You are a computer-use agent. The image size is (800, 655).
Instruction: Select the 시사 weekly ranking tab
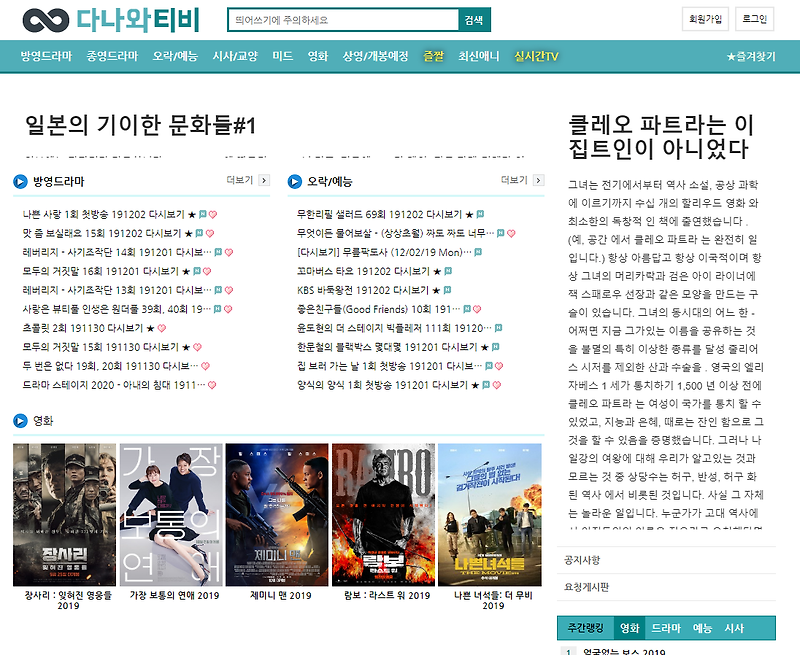(734, 628)
